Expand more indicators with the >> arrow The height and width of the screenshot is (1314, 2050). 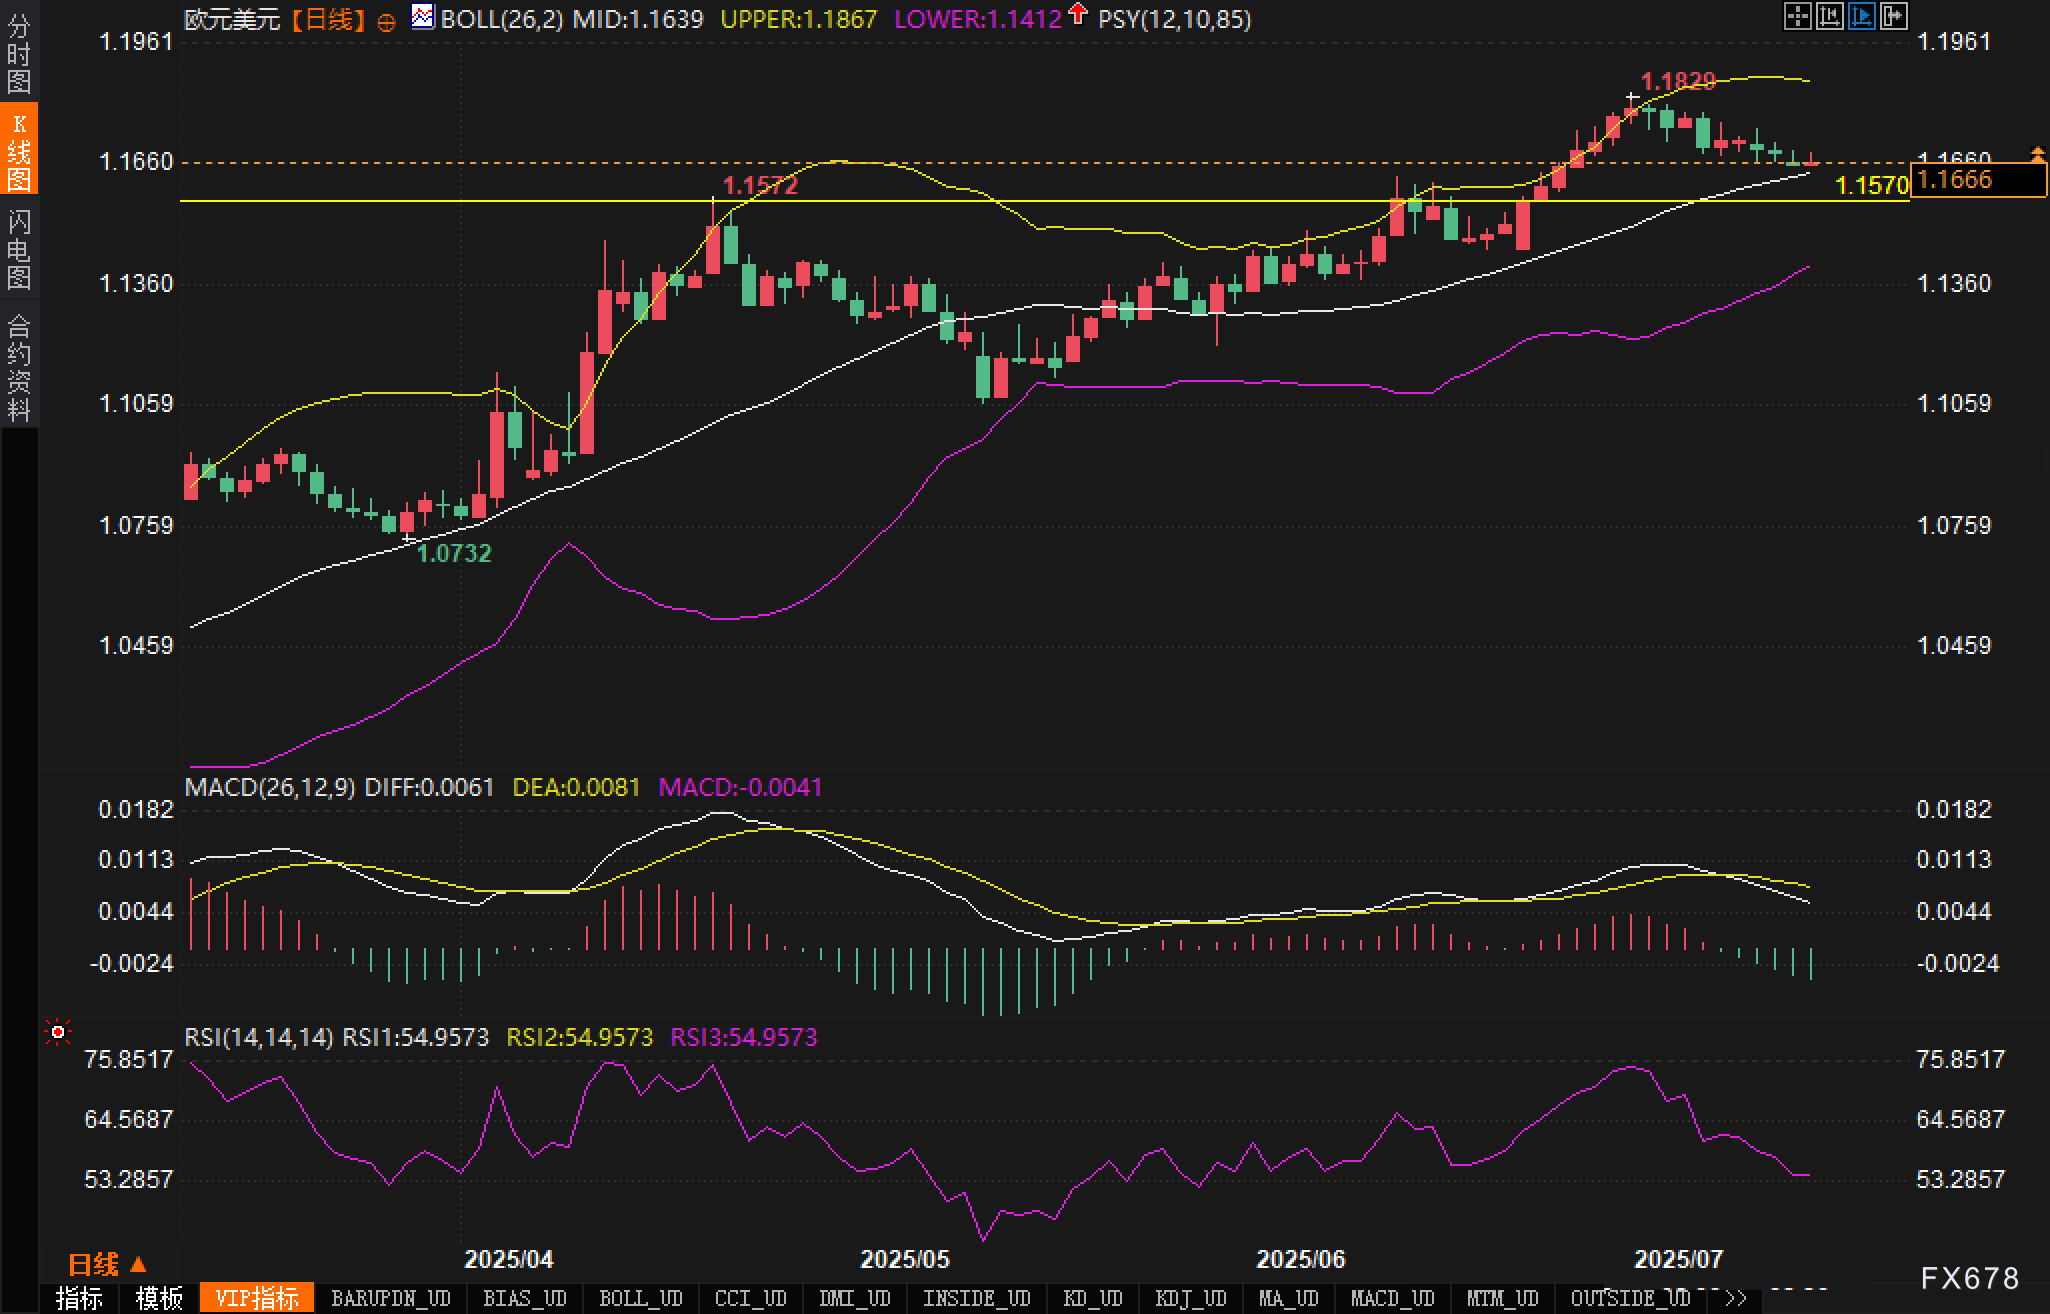[1736, 1299]
